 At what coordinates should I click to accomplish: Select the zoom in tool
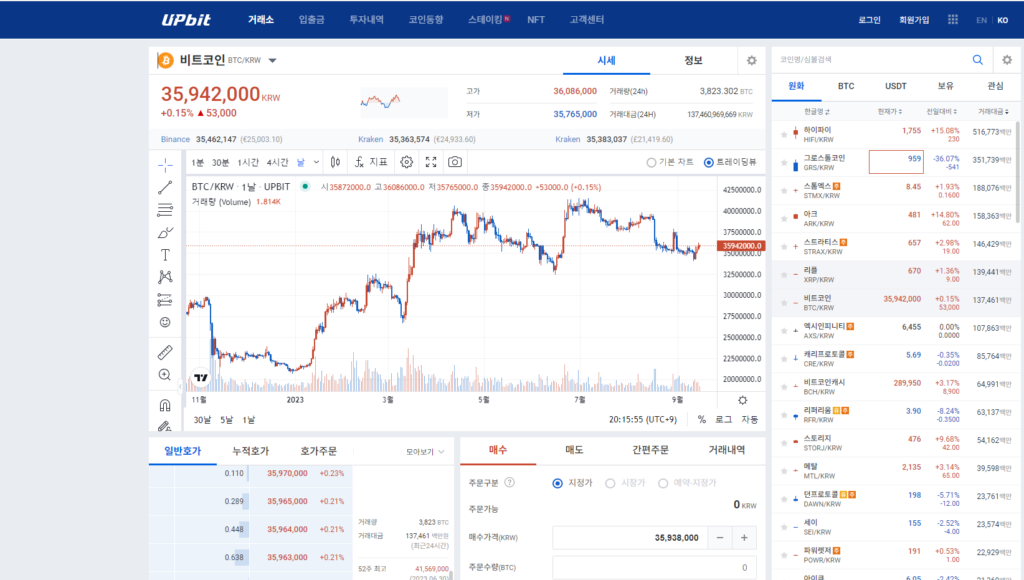[165, 375]
